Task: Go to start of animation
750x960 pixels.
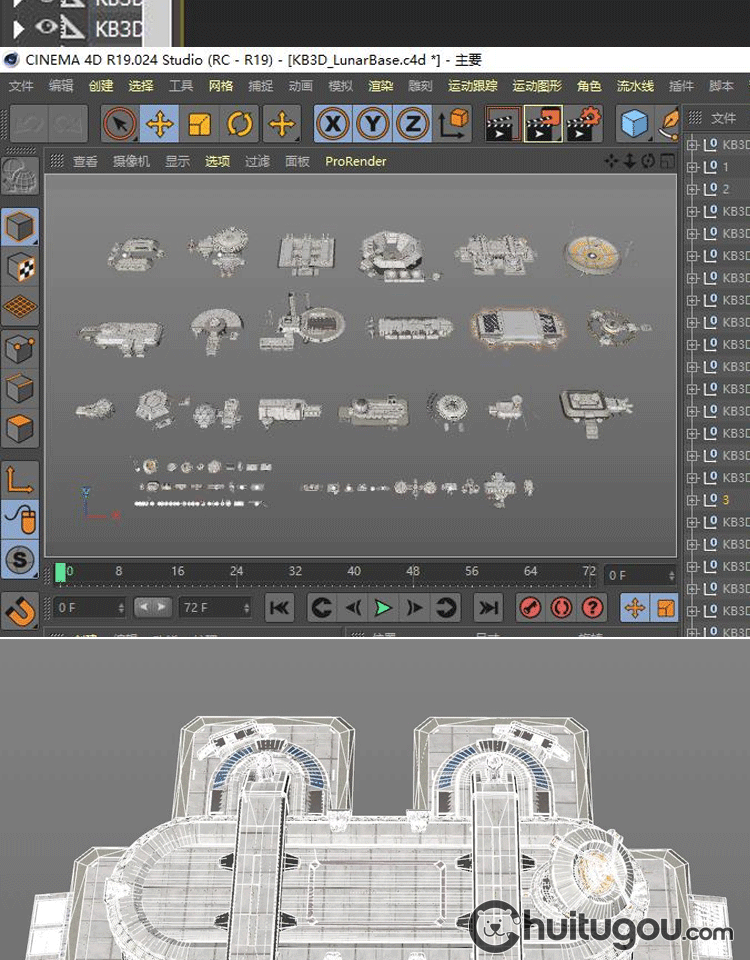Action: coord(280,608)
